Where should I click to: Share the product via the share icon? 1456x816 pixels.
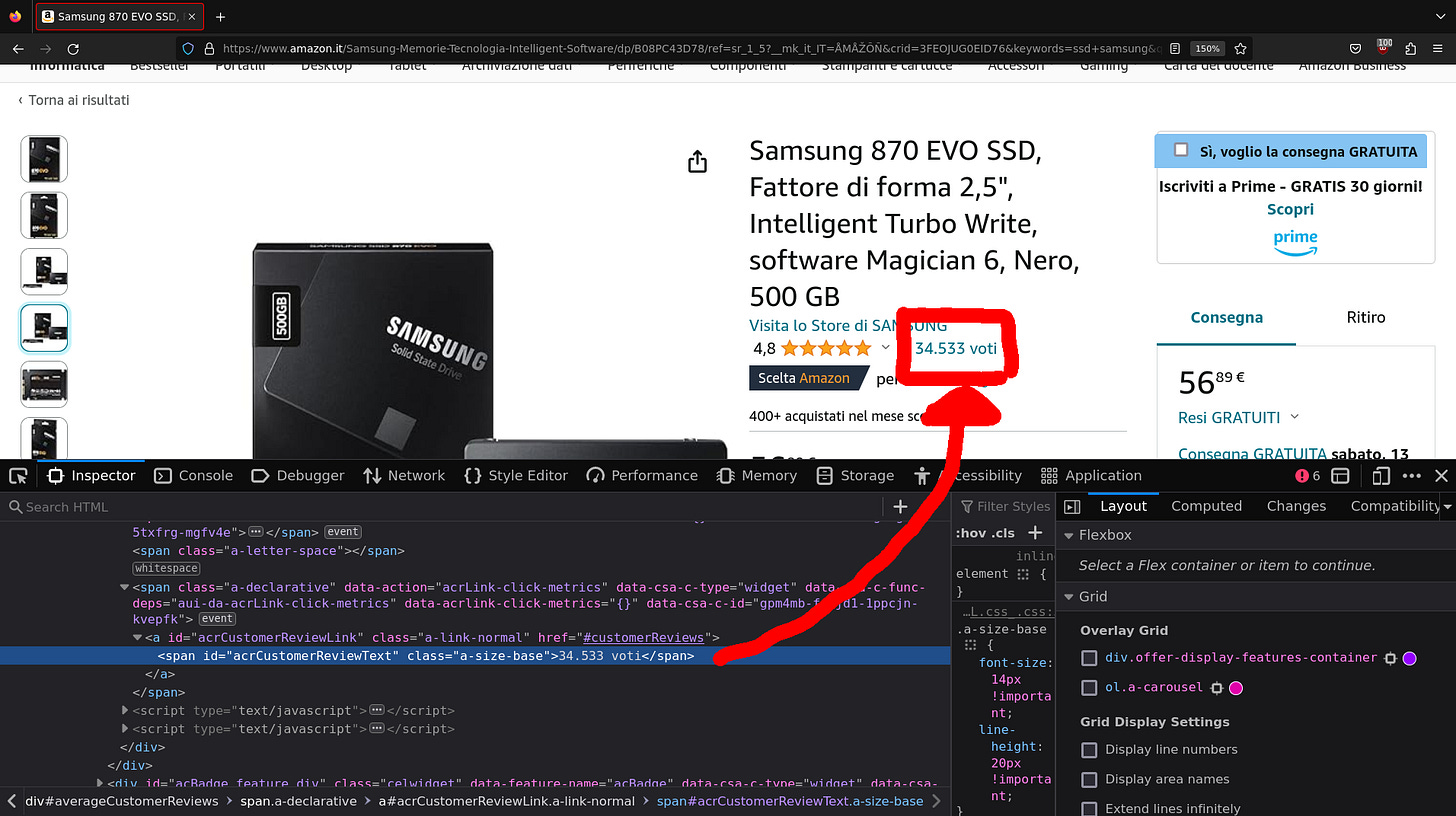coord(697,161)
